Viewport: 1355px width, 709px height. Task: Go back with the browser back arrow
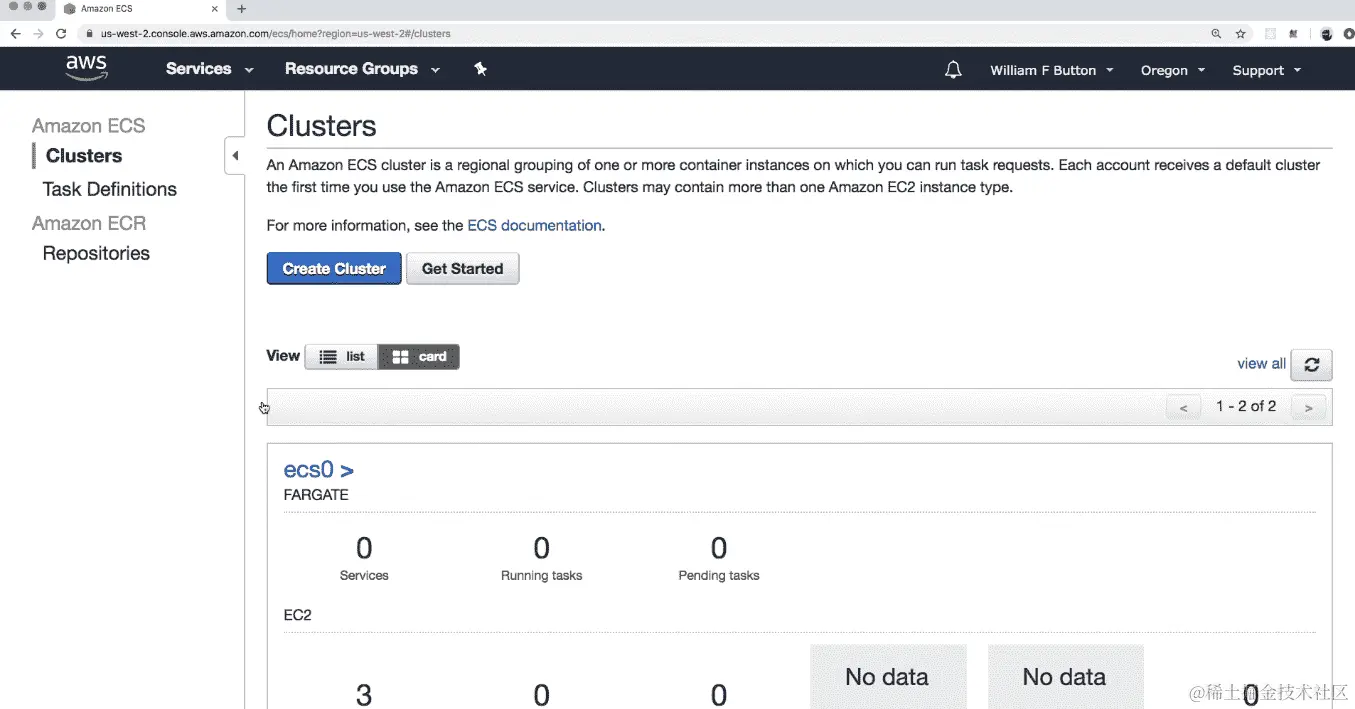point(15,33)
